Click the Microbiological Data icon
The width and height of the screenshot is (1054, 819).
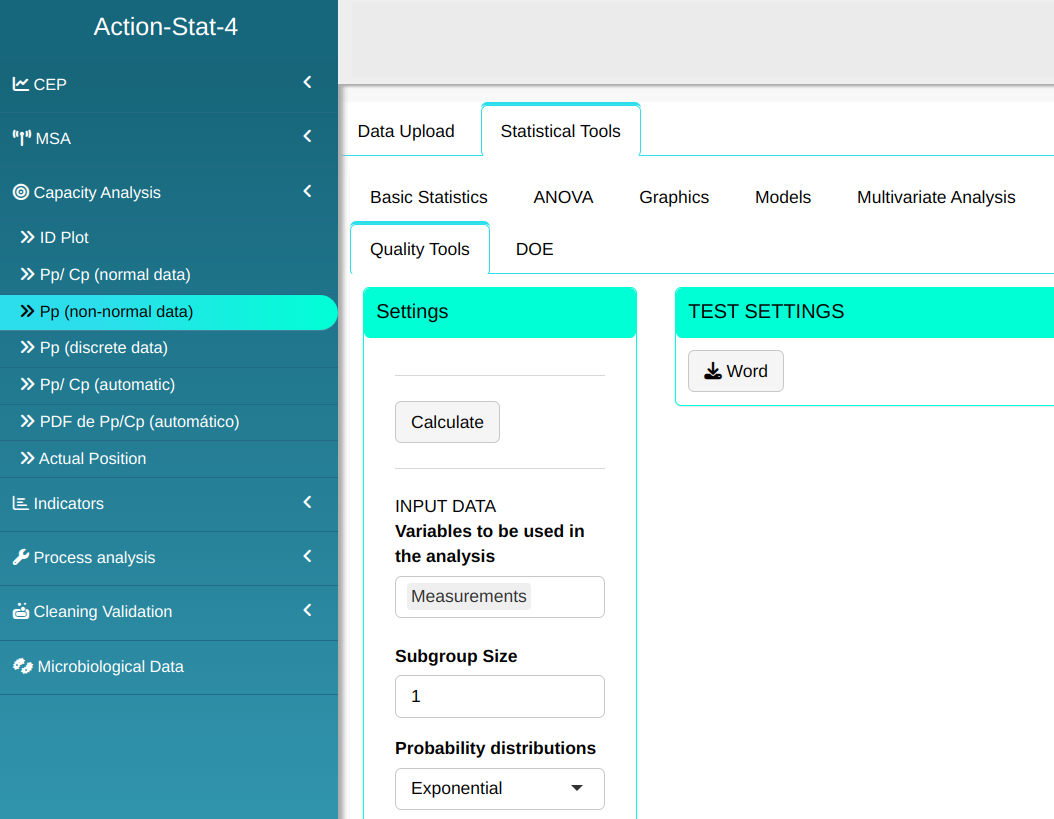tap(22, 666)
